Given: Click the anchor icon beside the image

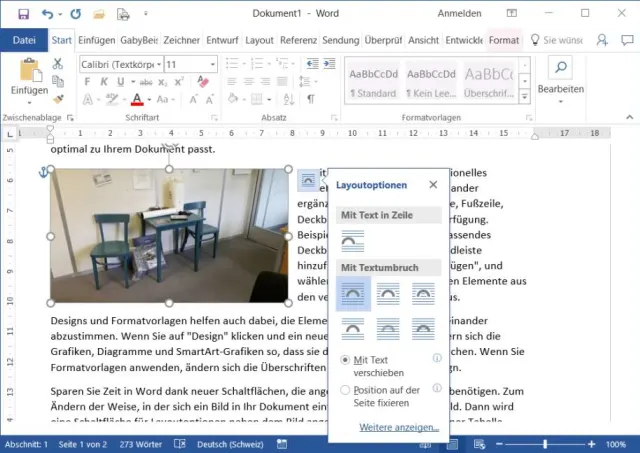Looking at the screenshot, I should [42, 174].
